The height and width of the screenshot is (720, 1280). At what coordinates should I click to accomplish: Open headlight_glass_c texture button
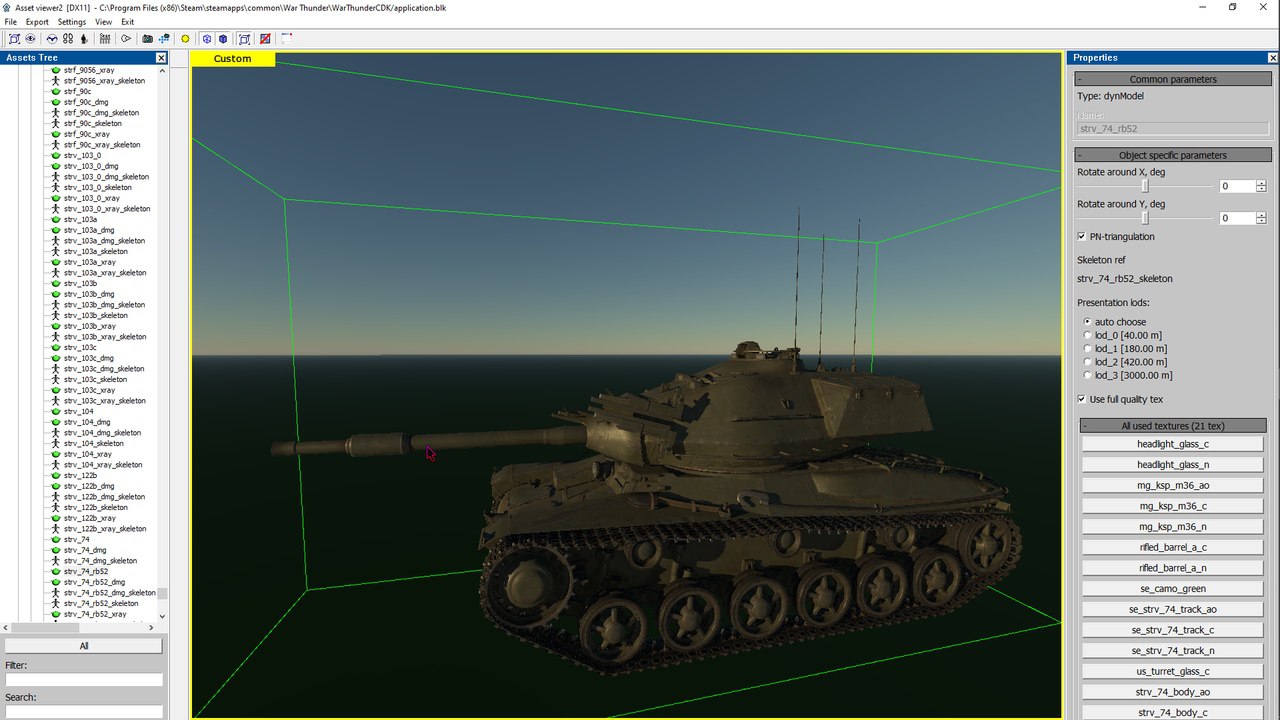coord(1173,444)
